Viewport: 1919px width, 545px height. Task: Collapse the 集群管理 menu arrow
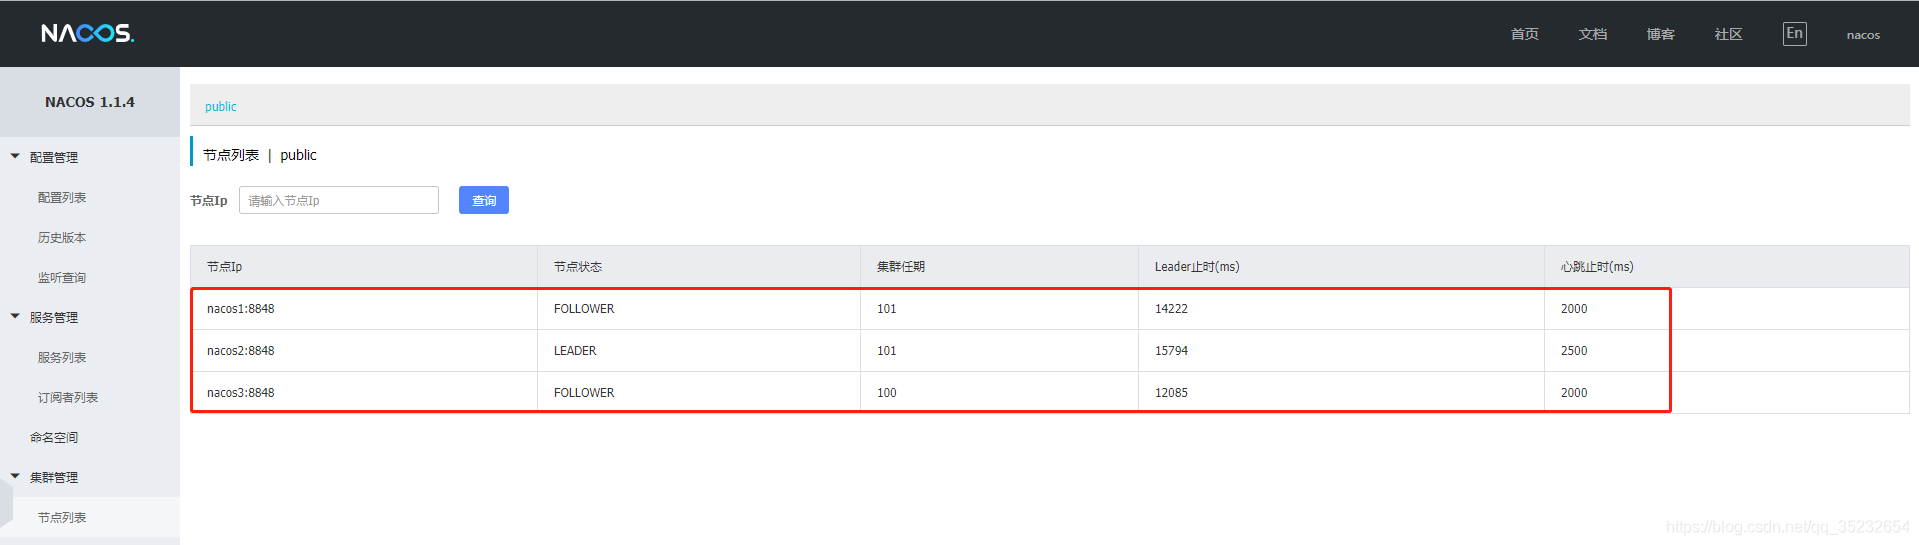pos(15,476)
